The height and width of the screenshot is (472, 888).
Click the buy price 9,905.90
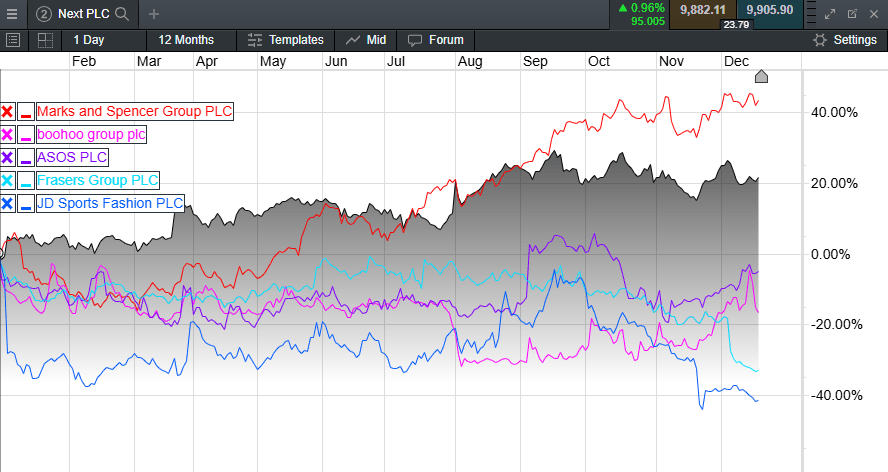click(770, 10)
